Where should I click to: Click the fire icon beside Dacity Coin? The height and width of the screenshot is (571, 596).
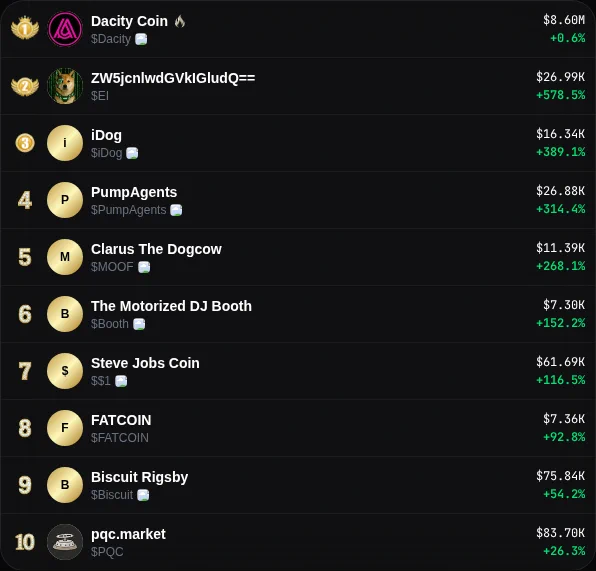[x=180, y=21]
